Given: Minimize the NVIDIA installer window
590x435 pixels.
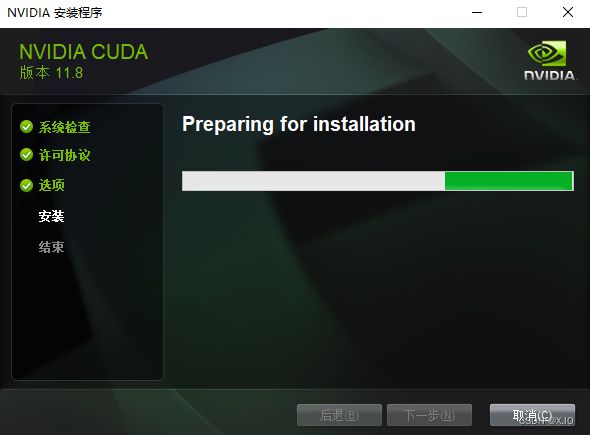Looking at the screenshot, I should point(477,12).
